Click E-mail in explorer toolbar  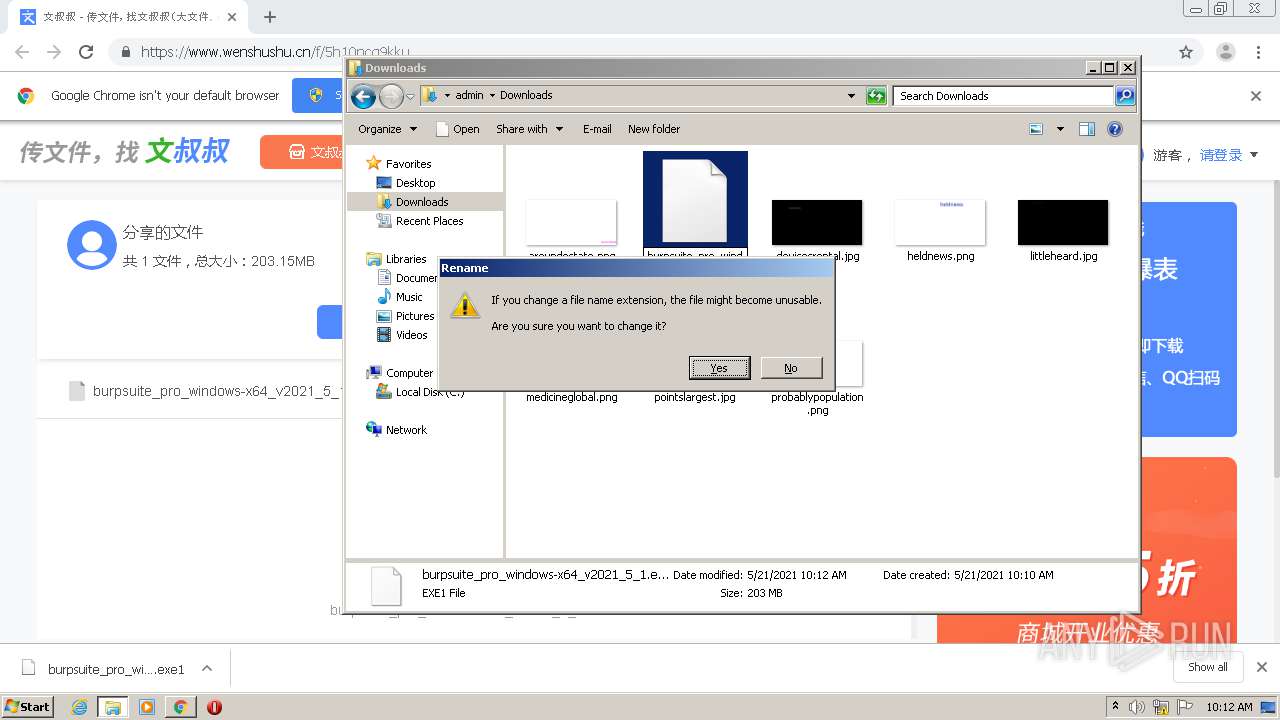point(597,129)
